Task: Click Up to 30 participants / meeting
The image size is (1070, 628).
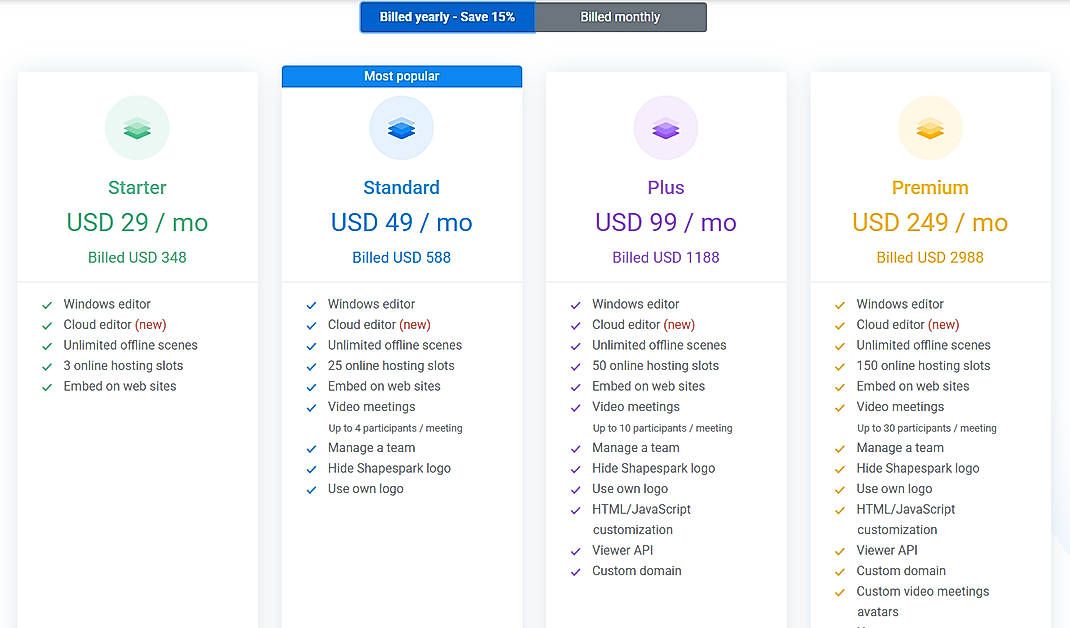Action: [927, 428]
